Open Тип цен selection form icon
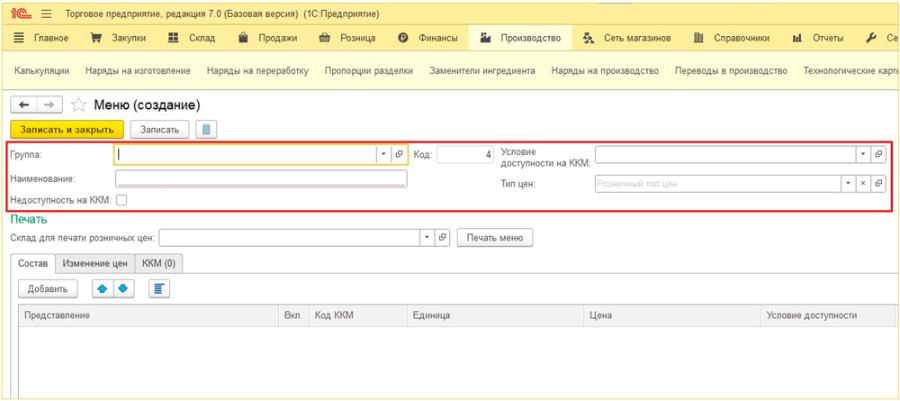 [878, 184]
